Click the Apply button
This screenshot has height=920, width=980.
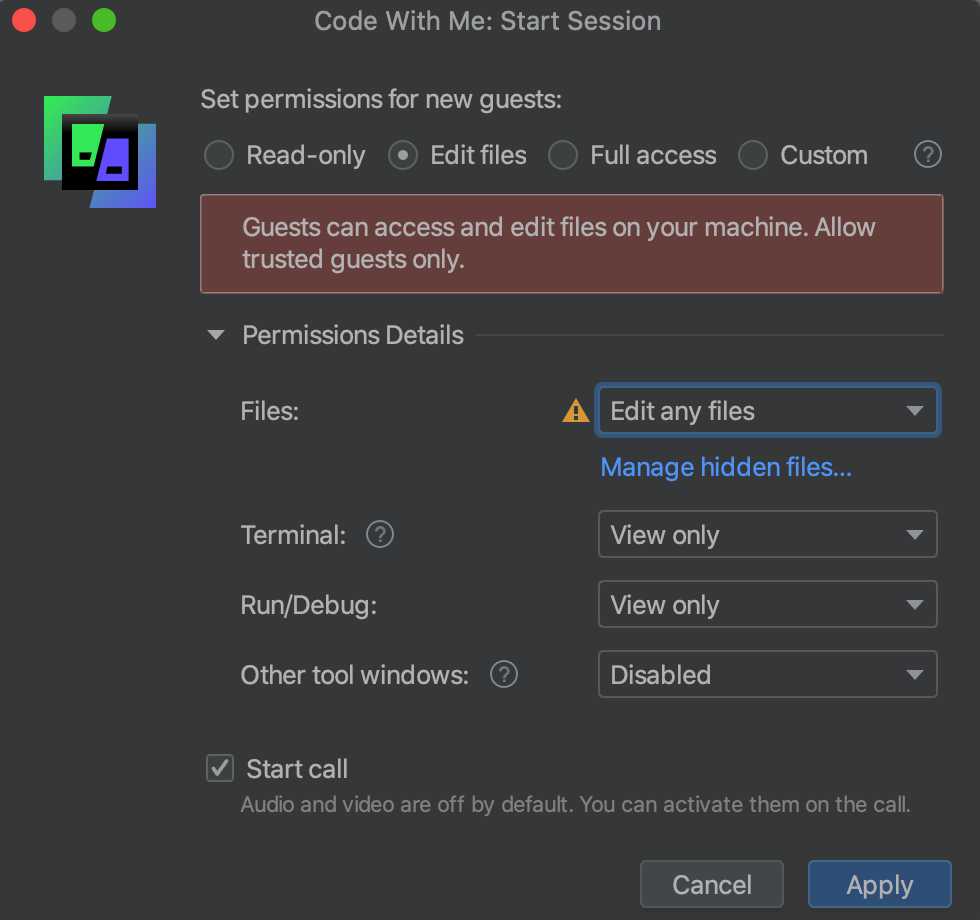point(879,885)
